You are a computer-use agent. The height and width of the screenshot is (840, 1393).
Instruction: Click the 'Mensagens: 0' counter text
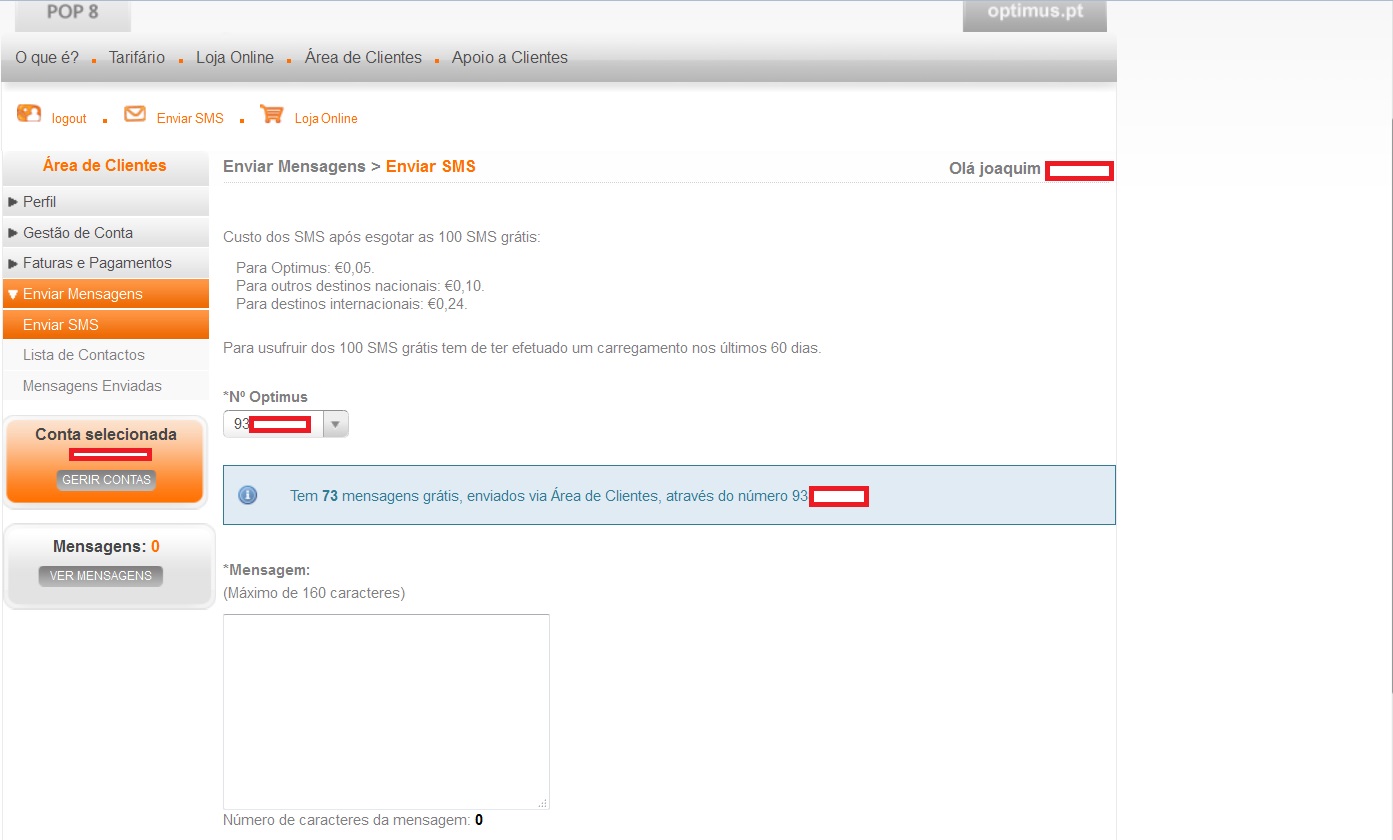click(106, 547)
